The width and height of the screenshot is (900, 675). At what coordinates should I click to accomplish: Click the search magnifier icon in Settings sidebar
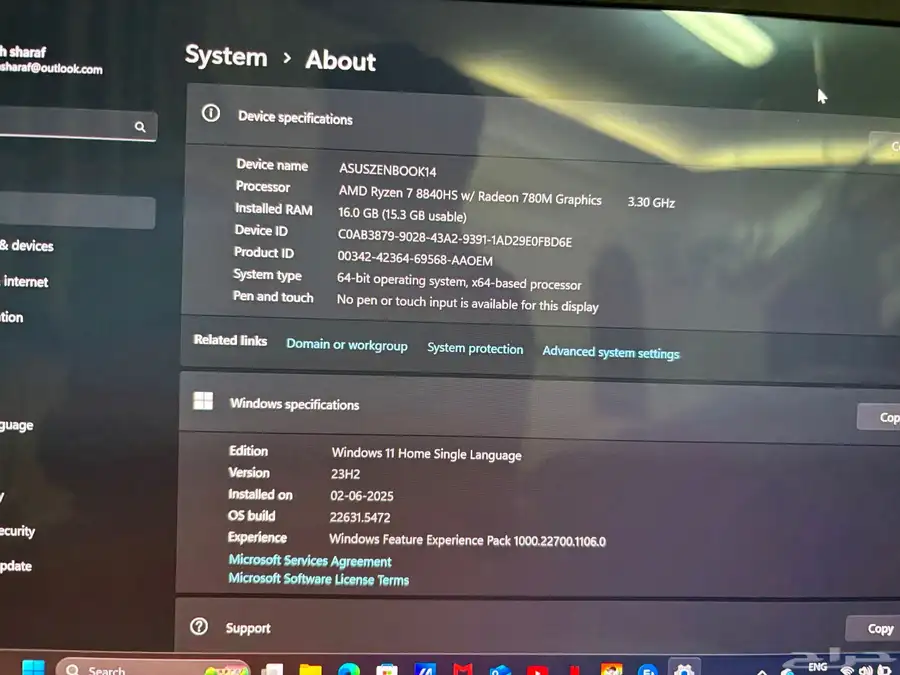pos(140,127)
